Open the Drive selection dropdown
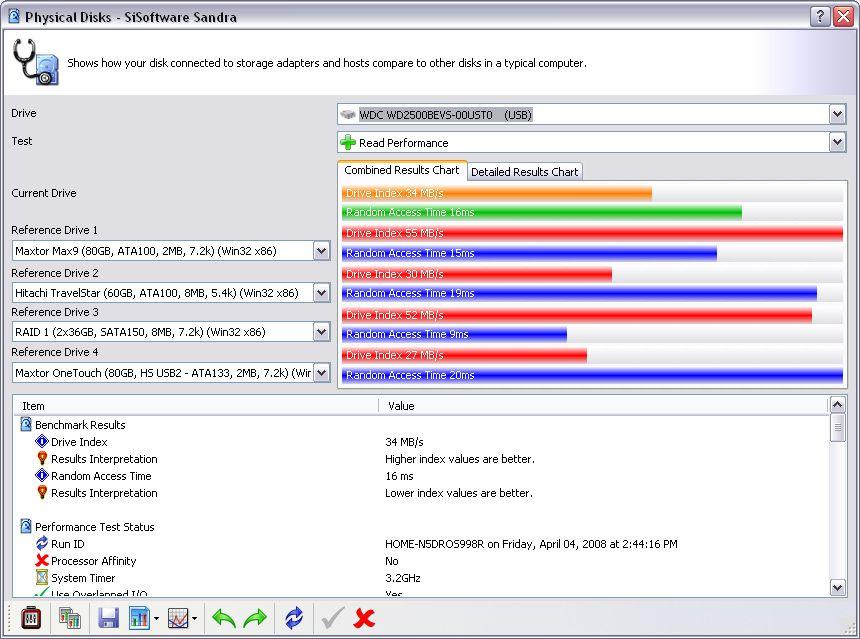This screenshot has width=860, height=639. point(837,115)
